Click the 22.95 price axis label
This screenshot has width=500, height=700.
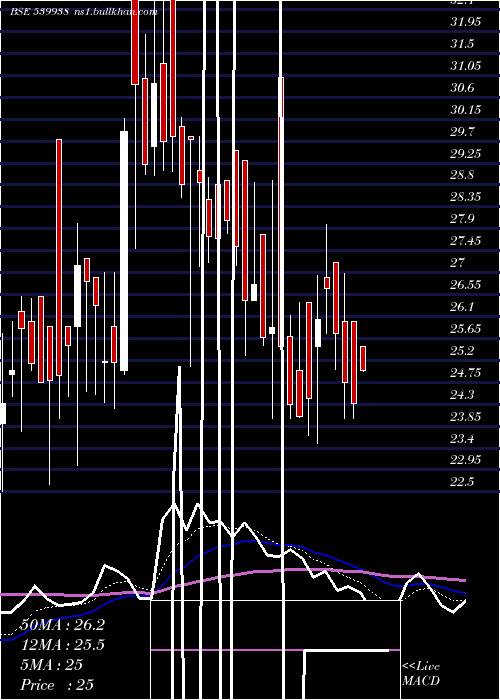(x=466, y=459)
